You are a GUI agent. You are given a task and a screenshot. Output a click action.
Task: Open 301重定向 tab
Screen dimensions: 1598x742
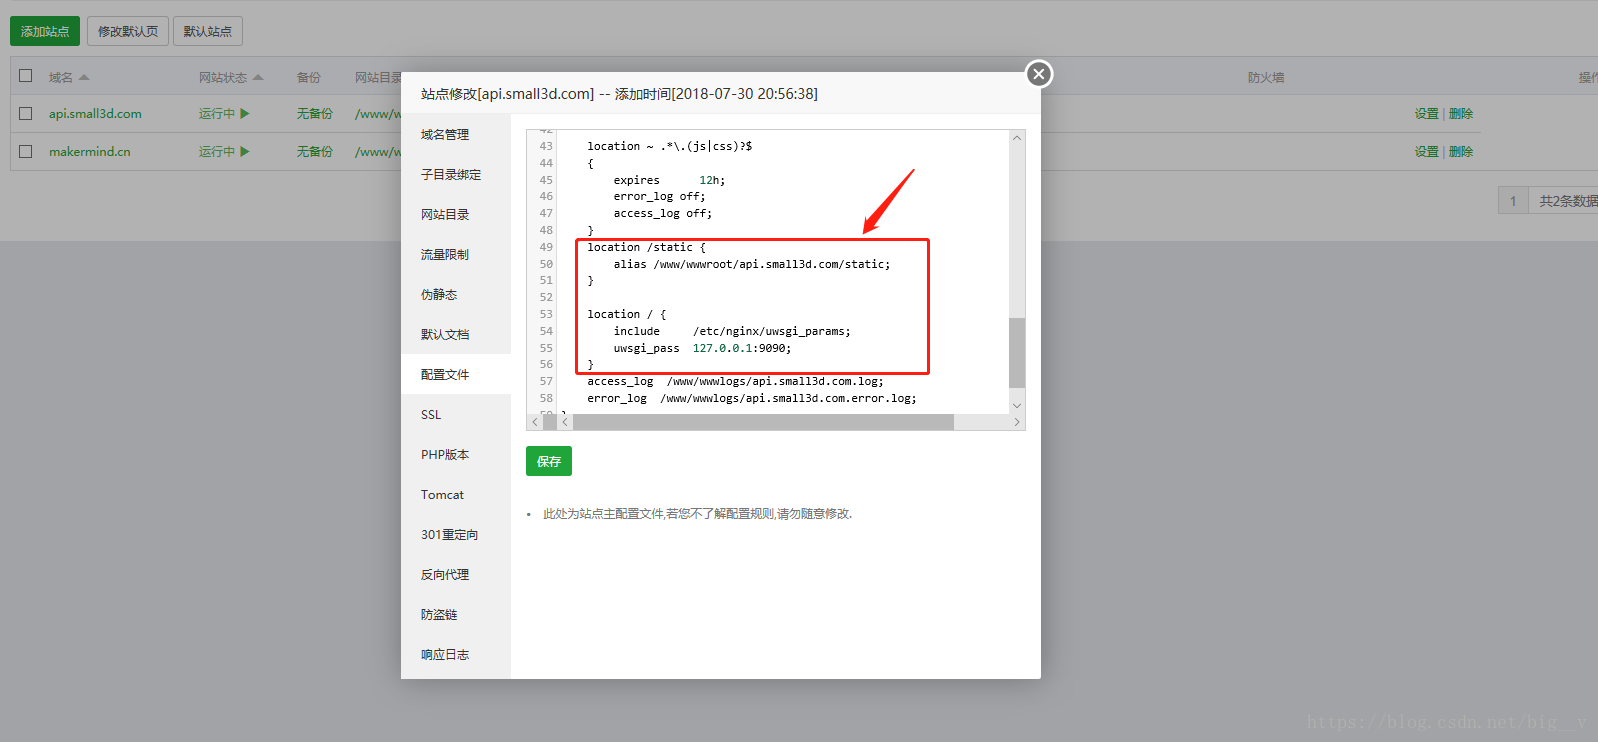(456, 534)
